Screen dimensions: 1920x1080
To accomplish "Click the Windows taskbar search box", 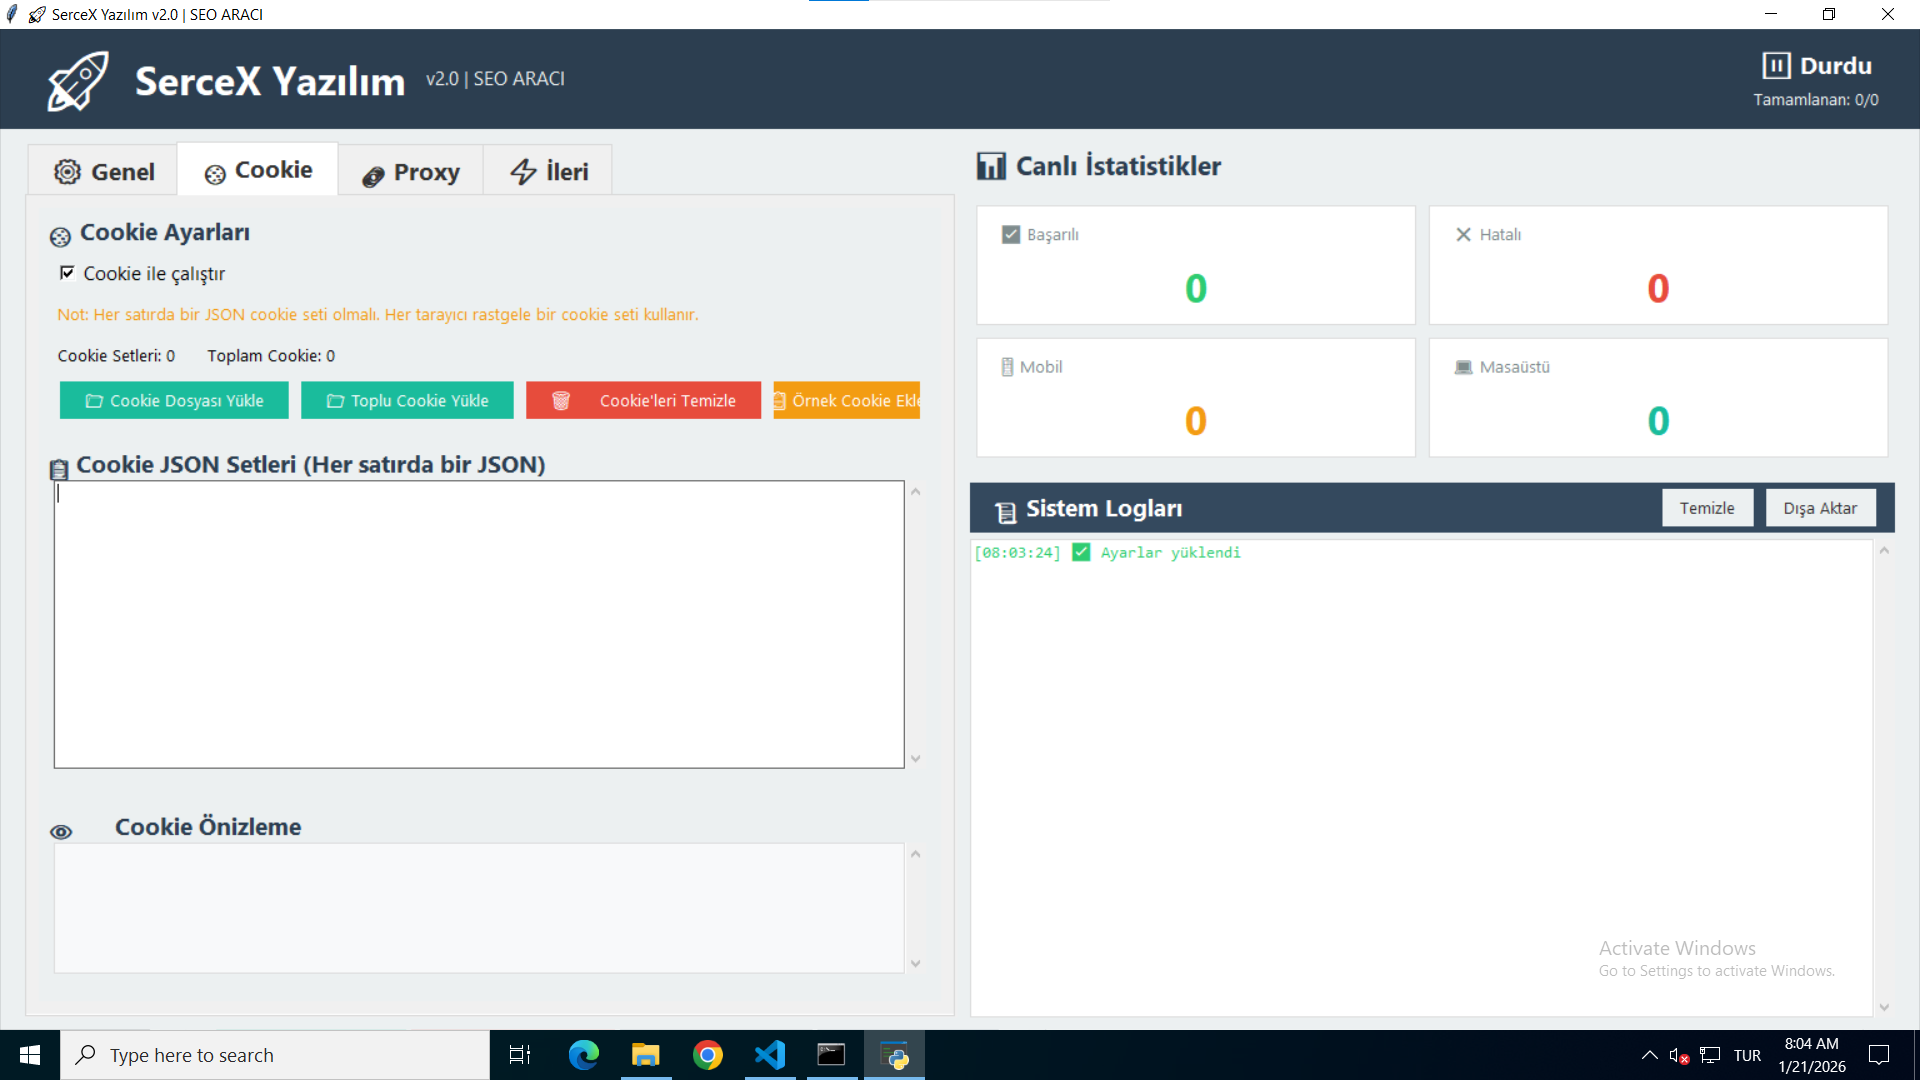I will point(275,1055).
